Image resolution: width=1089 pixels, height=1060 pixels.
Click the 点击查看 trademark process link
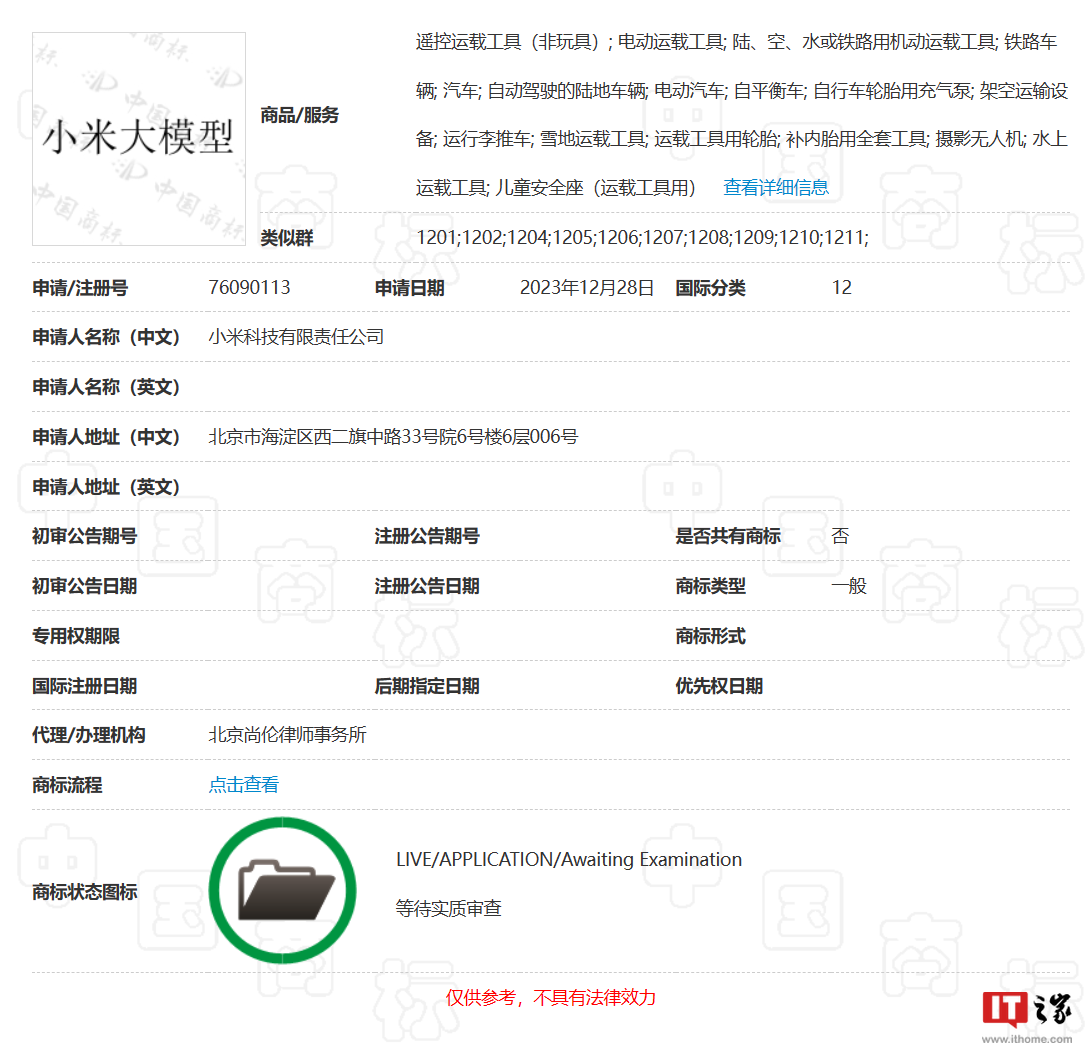tap(244, 785)
